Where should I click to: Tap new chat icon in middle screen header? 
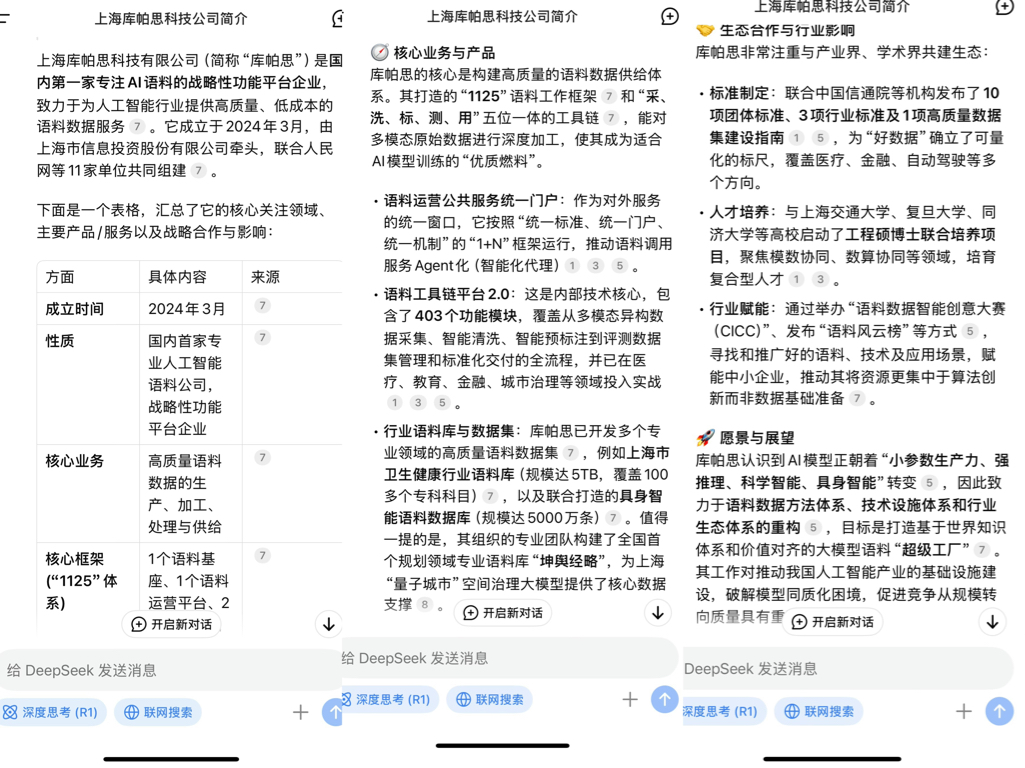tap(669, 16)
